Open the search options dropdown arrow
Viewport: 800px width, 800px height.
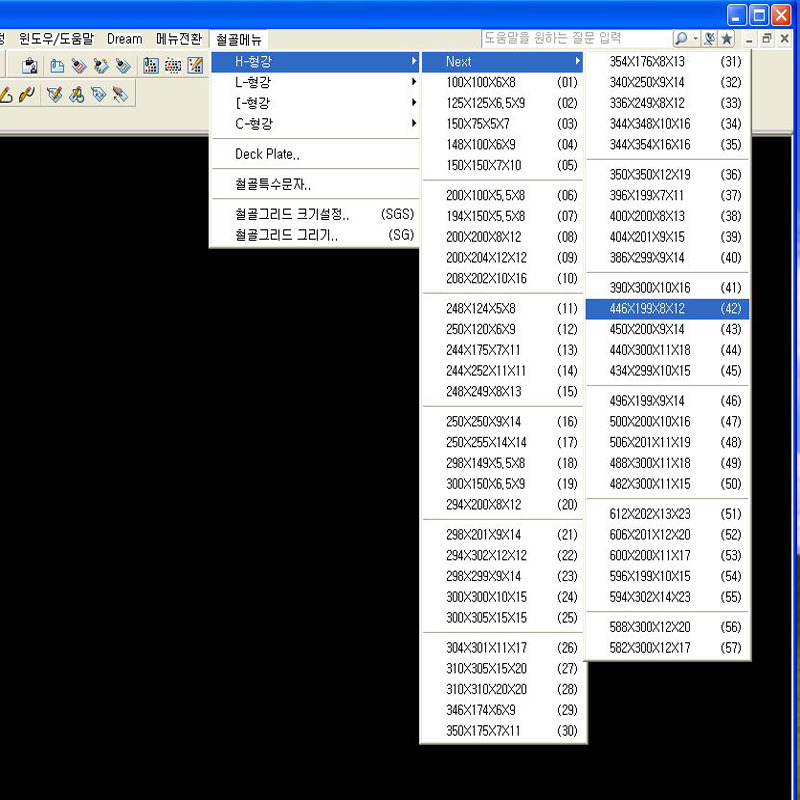click(x=695, y=38)
